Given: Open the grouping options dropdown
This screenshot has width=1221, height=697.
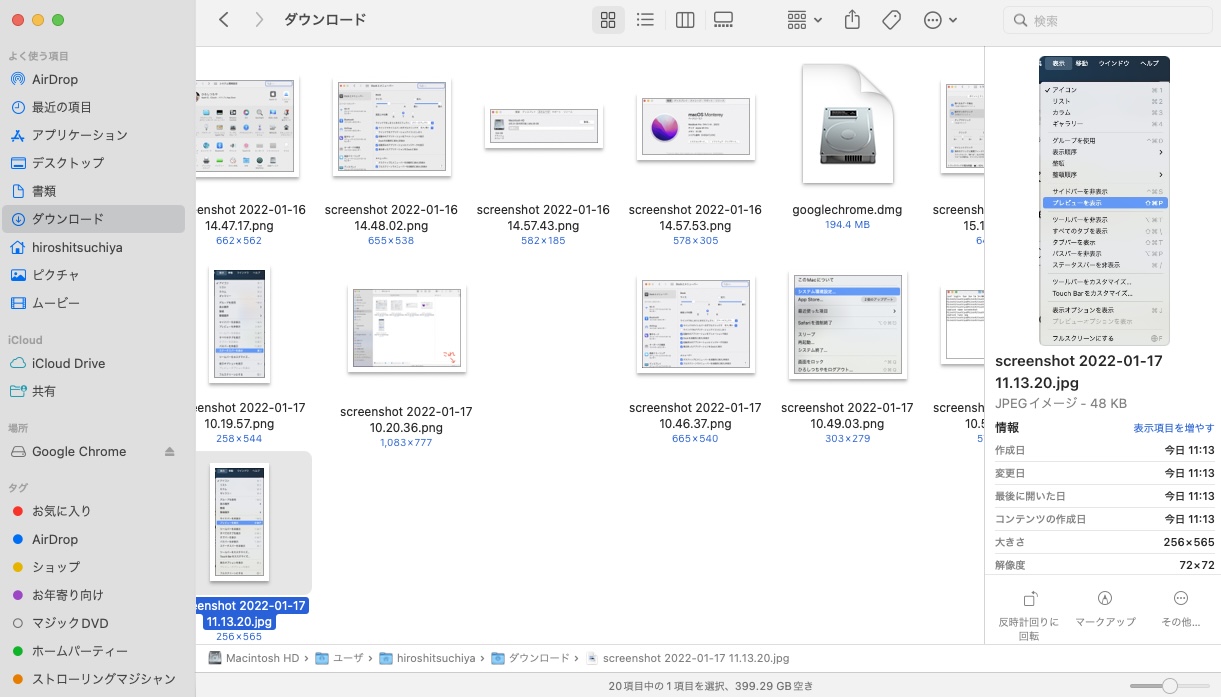Looking at the screenshot, I should click(803, 19).
